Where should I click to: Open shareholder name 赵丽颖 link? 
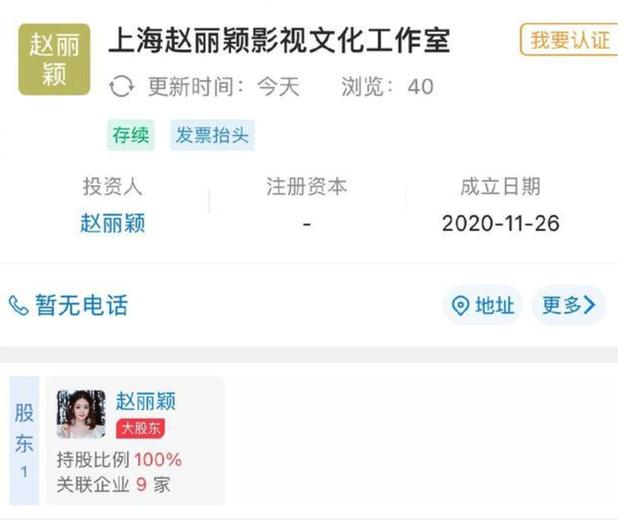(146, 400)
